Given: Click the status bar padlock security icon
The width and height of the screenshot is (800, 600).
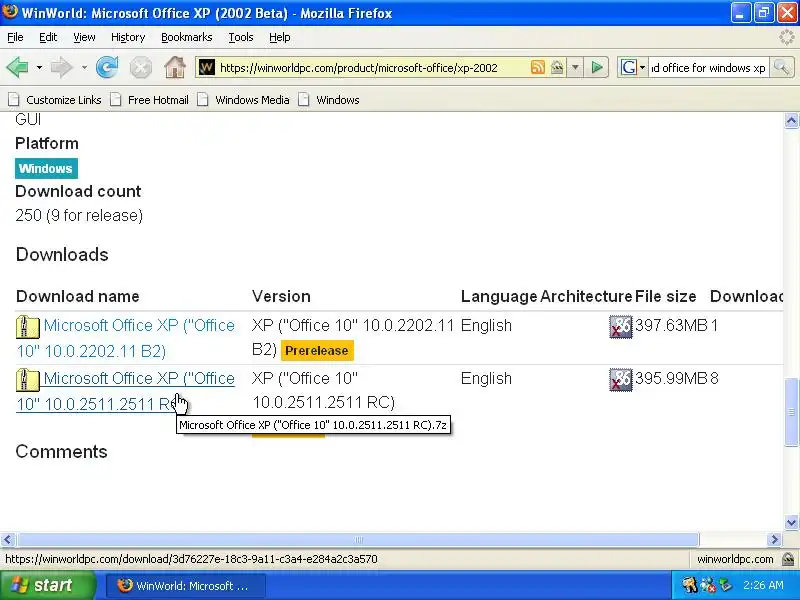Looking at the screenshot, I should click(x=788, y=559).
